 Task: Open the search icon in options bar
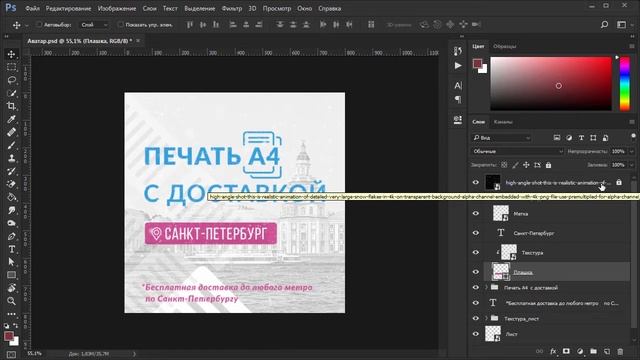(x=604, y=24)
